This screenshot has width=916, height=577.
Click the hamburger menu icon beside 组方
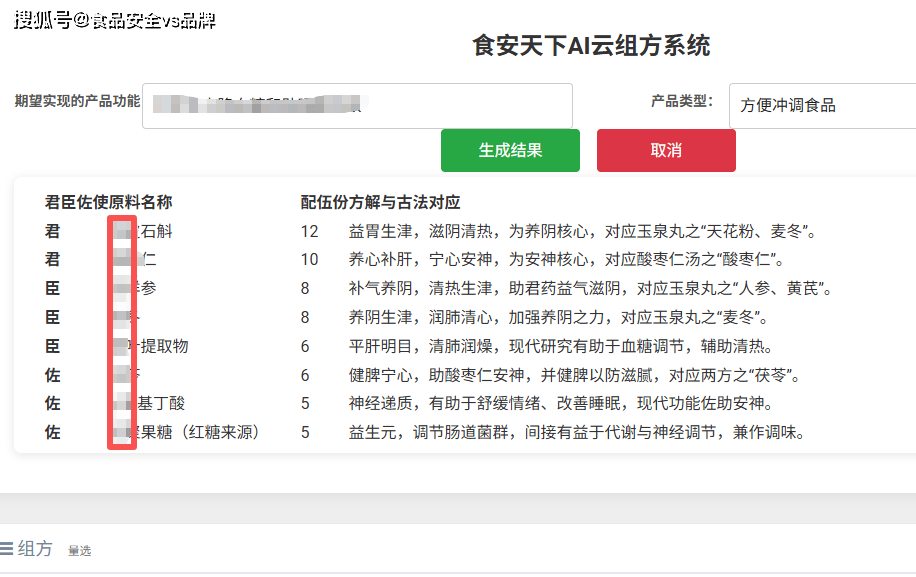pos(7,548)
